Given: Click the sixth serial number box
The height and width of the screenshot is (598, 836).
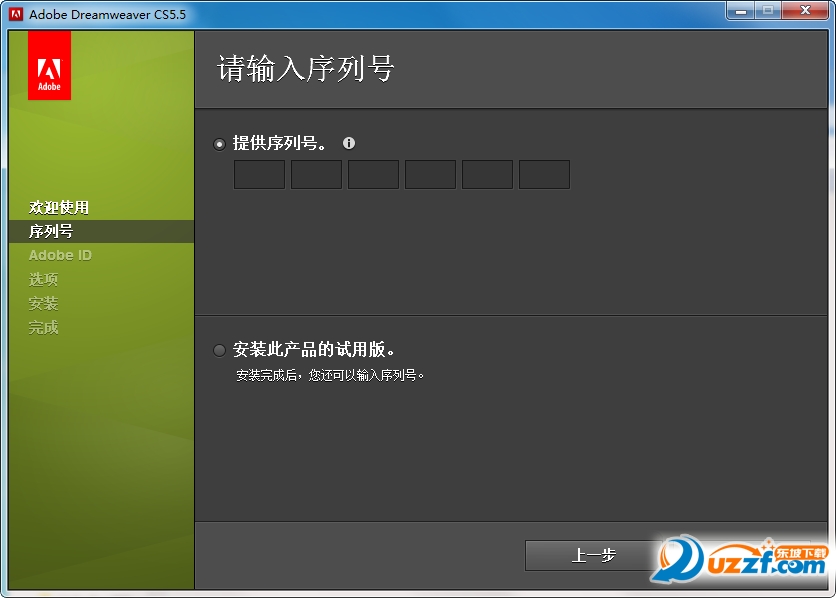Looking at the screenshot, I should tap(544, 174).
